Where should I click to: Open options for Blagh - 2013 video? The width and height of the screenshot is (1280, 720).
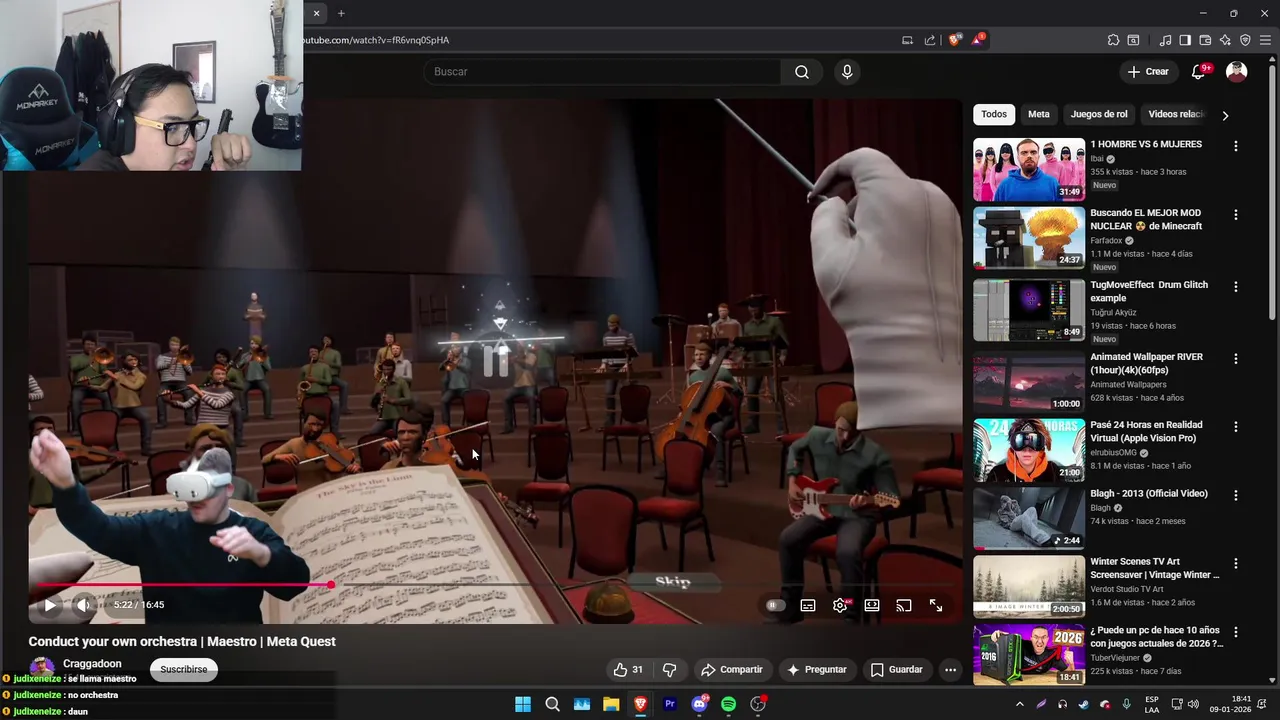[1236, 495]
